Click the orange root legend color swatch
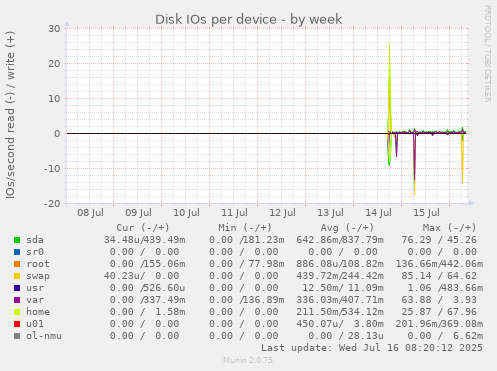The image size is (497, 371). tap(17, 264)
